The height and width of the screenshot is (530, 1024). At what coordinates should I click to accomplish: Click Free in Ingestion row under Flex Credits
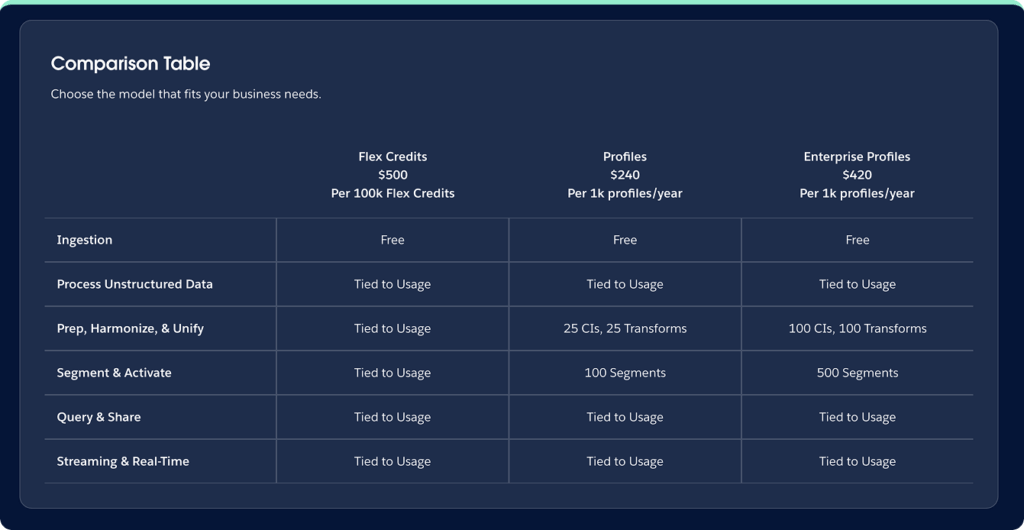tap(392, 240)
